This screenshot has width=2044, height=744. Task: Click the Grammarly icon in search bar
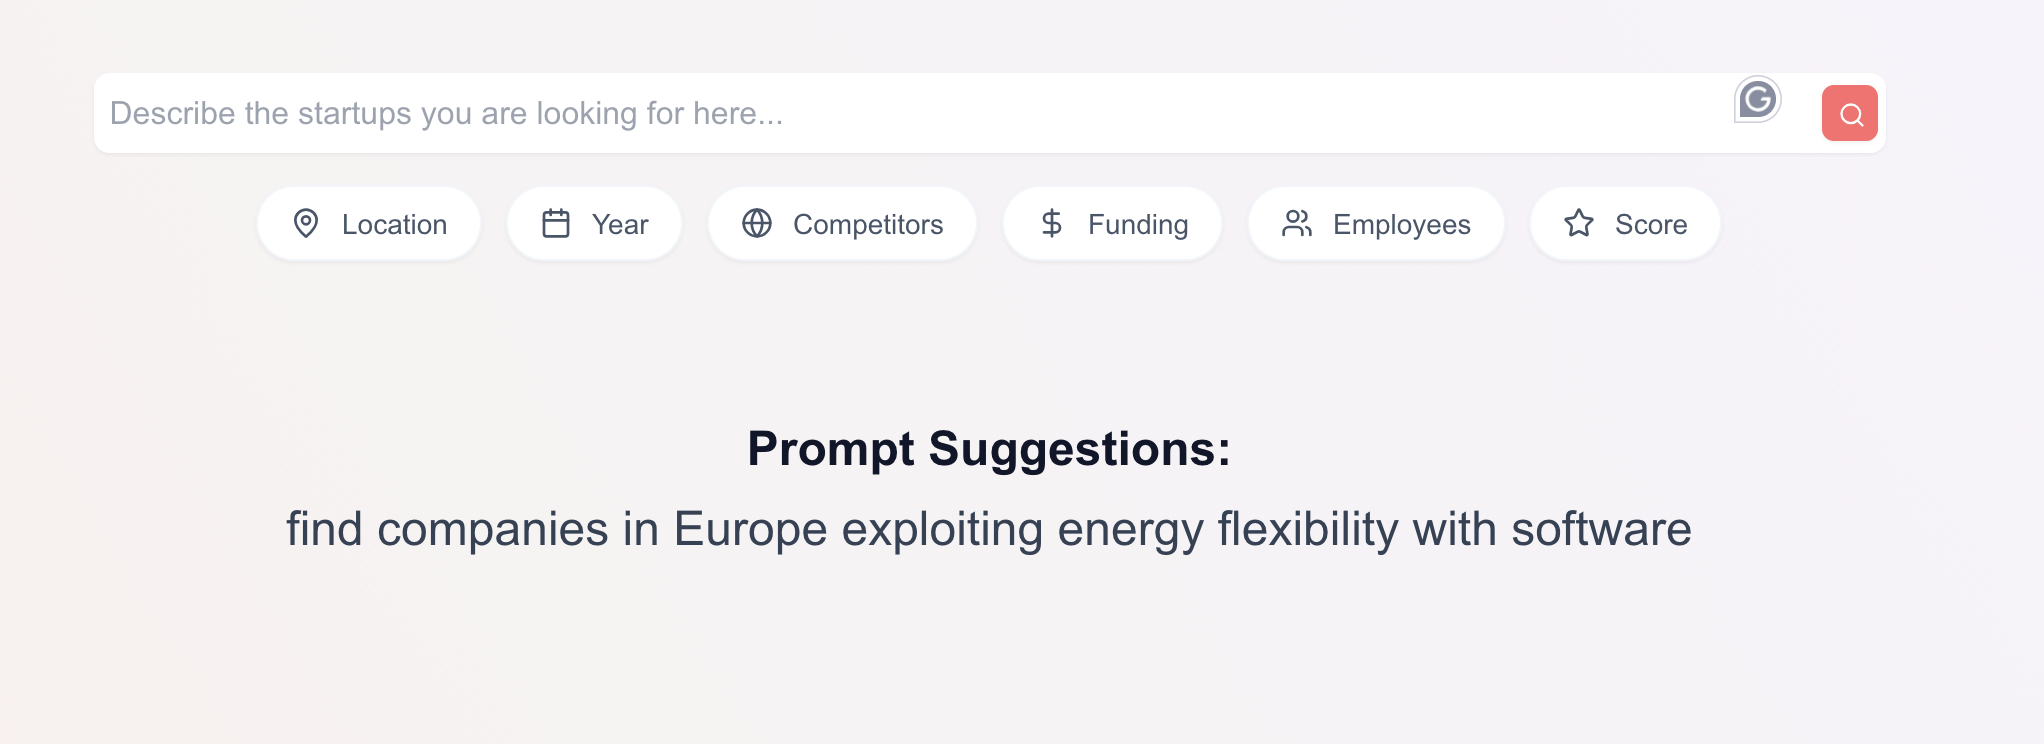pyautogui.click(x=1757, y=100)
